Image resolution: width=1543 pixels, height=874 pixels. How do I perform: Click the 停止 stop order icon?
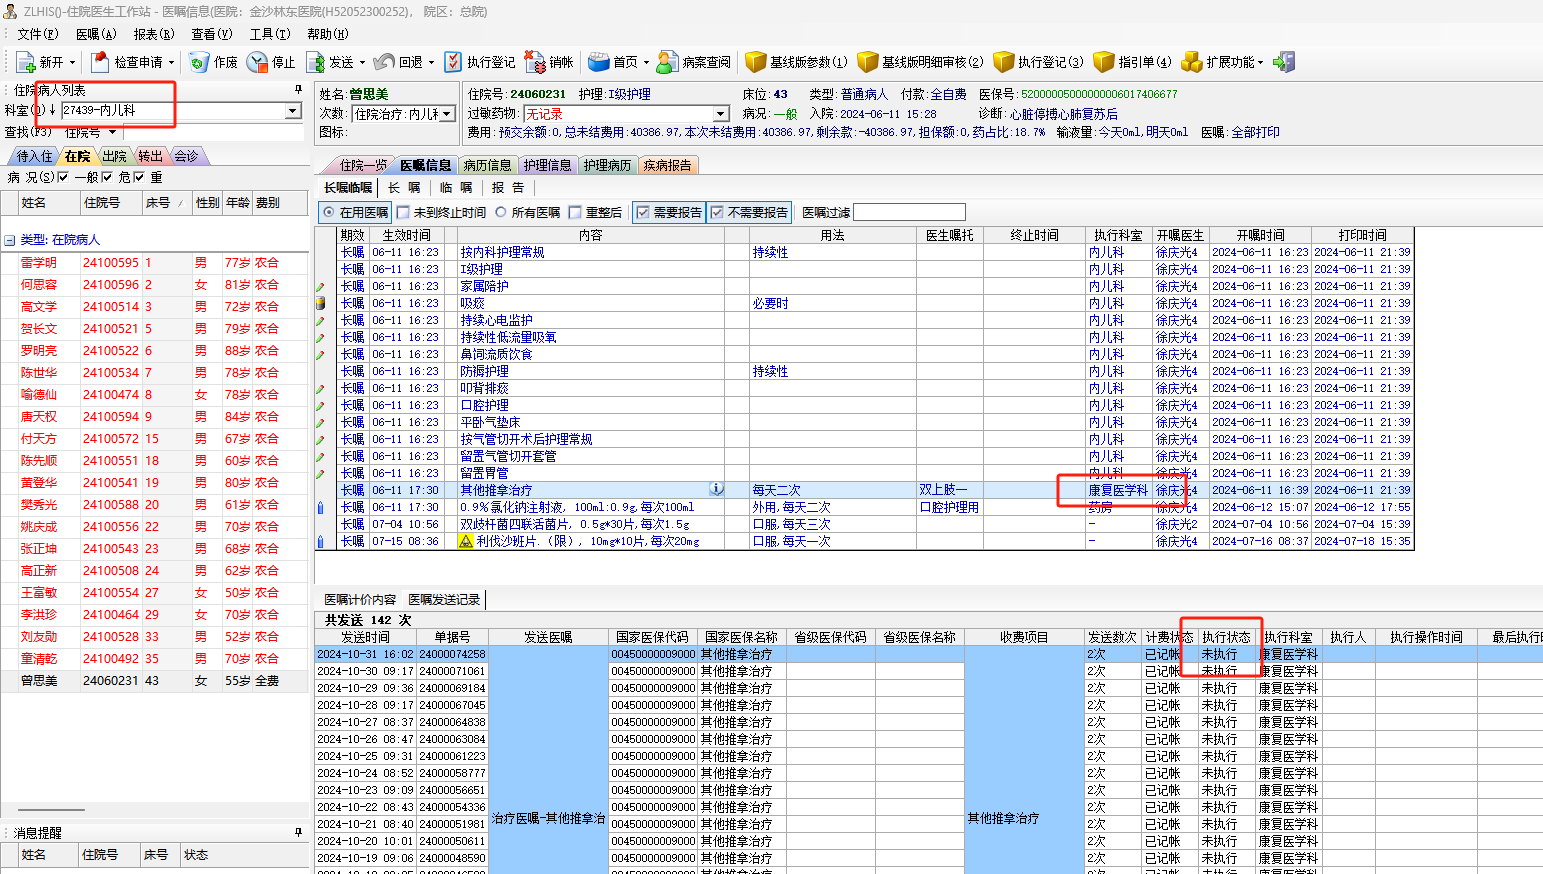[258, 62]
